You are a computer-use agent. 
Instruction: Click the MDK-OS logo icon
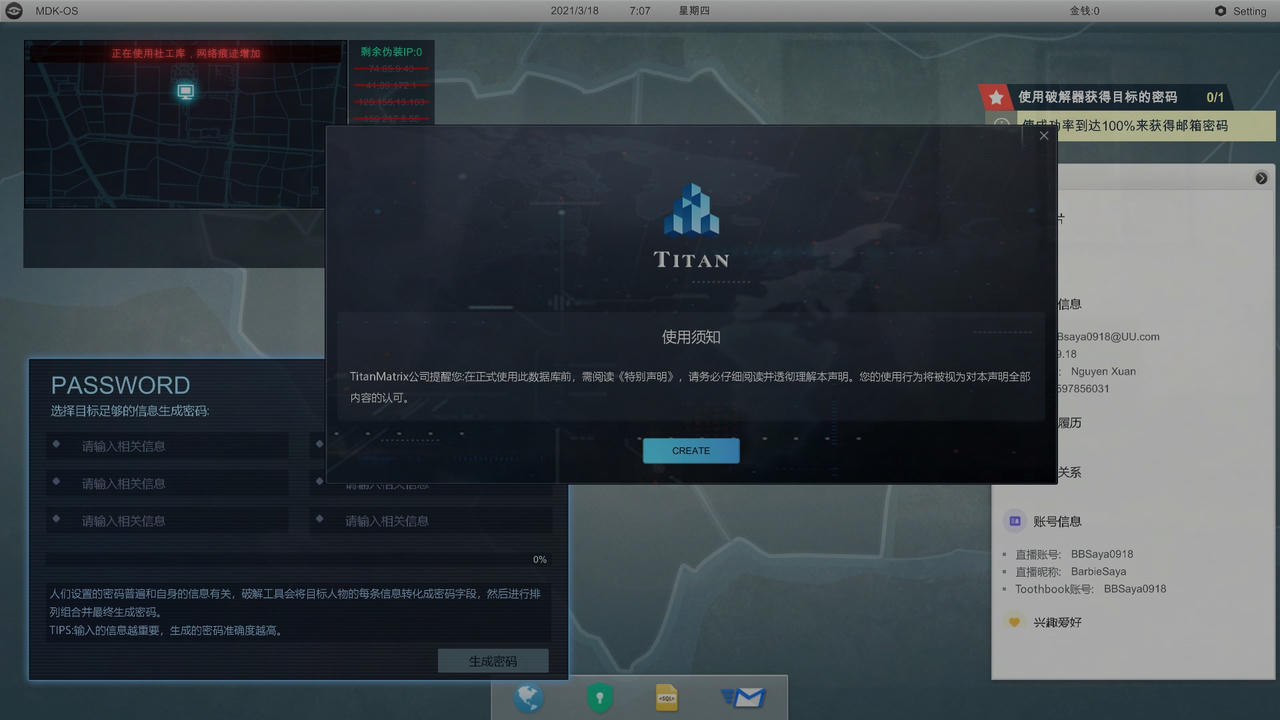point(14,11)
